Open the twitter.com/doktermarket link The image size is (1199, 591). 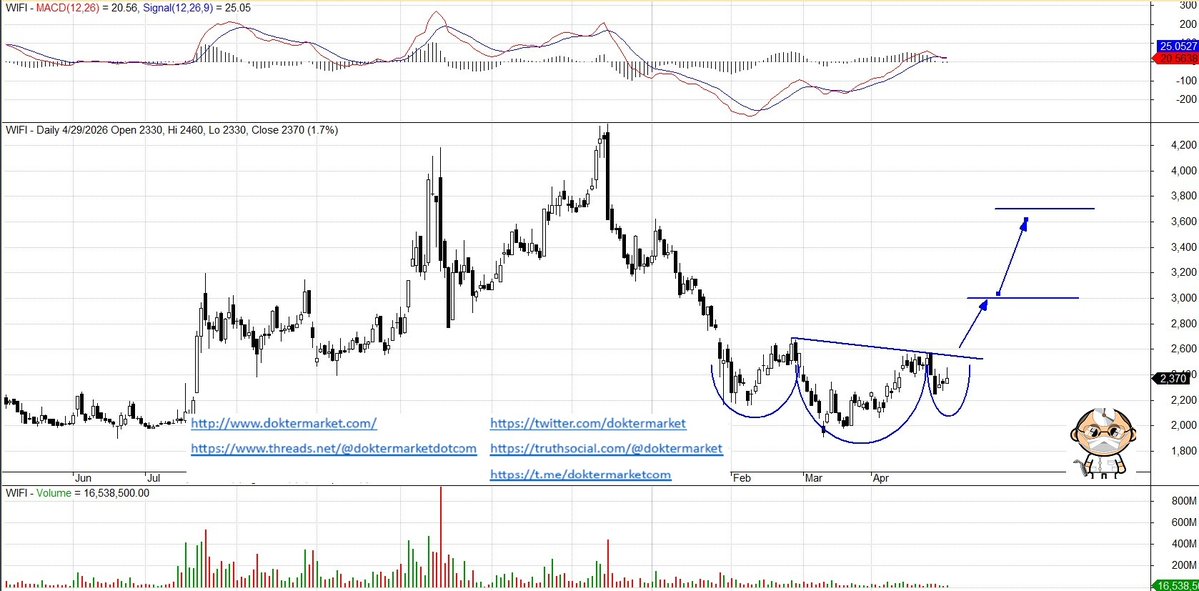point(588,423)
